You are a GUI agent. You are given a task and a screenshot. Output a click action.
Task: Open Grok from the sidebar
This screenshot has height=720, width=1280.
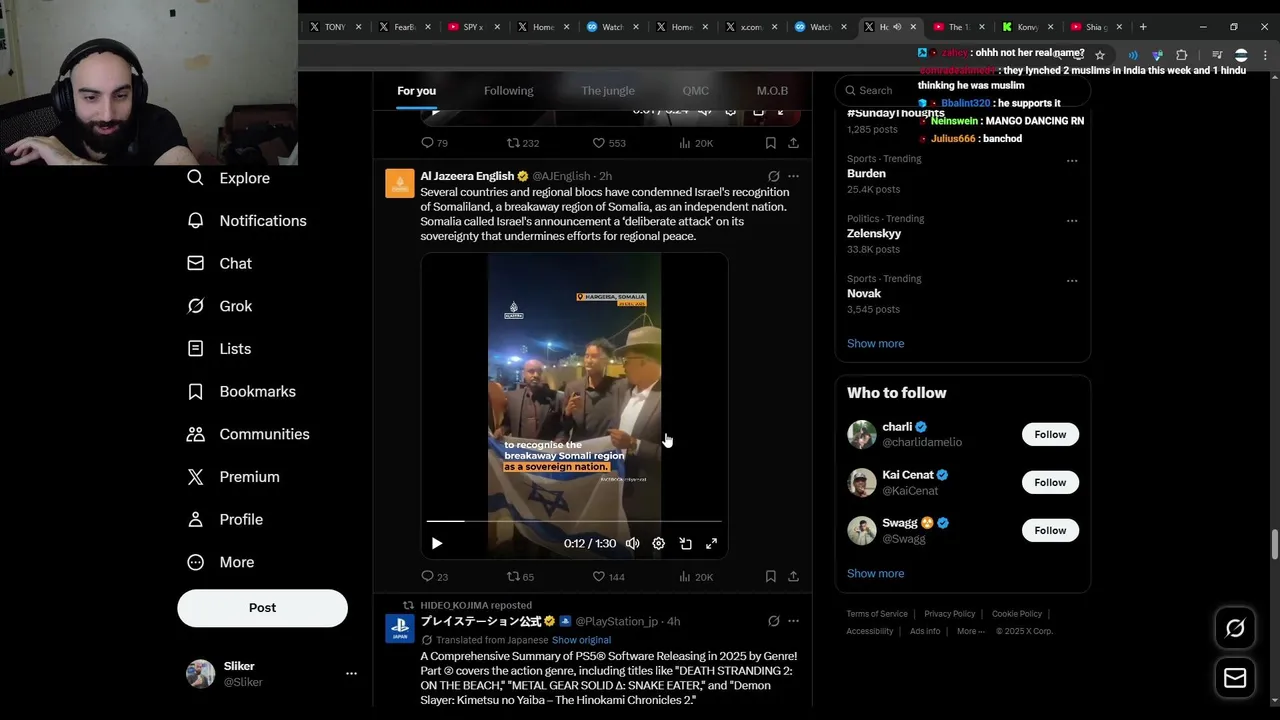click(x=220, y=306)
